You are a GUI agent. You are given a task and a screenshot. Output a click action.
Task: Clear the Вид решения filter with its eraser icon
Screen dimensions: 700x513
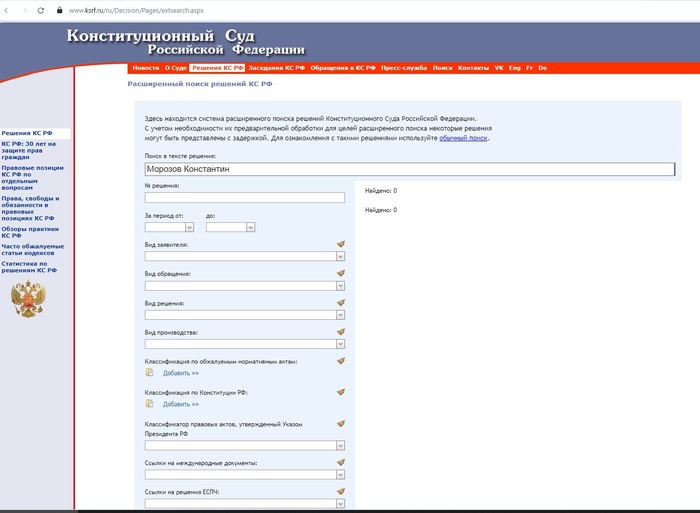pyautogui.click(x=341, y=303)
